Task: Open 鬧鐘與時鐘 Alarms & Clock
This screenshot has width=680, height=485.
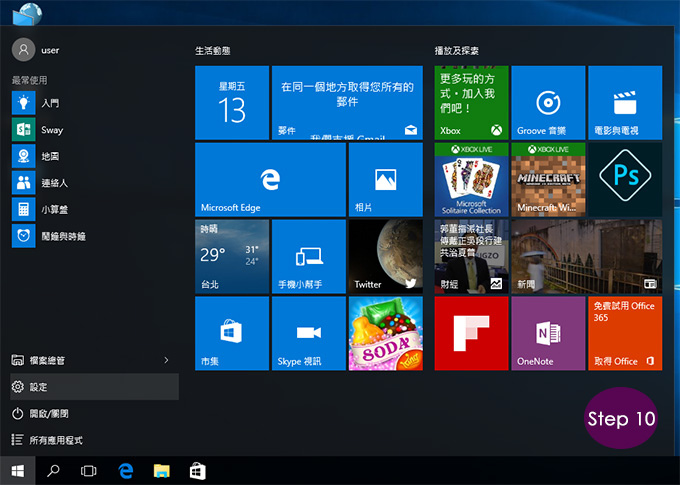Action: [95, 236]
